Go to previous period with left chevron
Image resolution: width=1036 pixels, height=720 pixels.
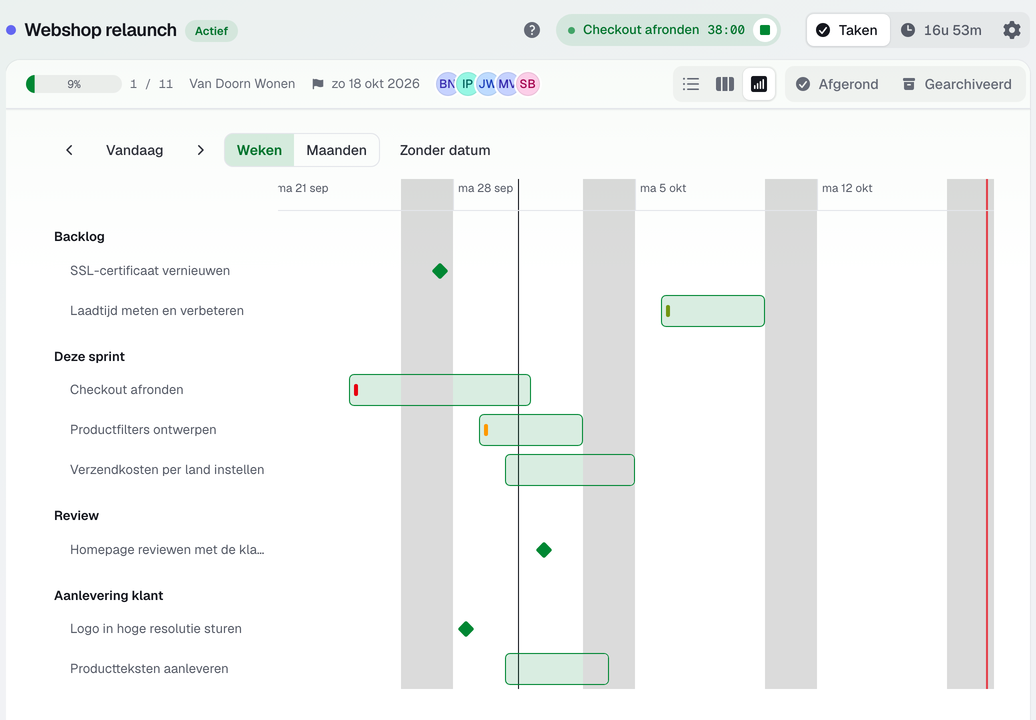tap(69, 150)
